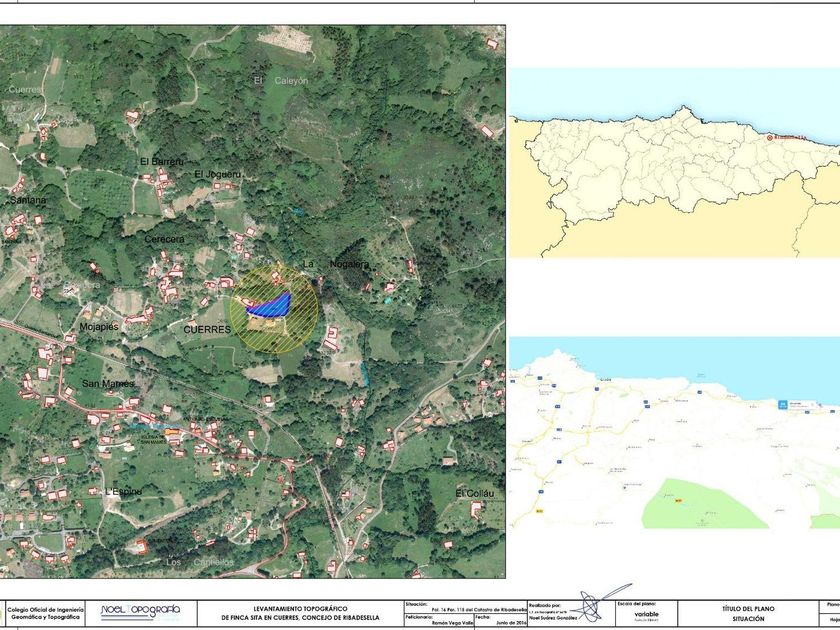Click the "Cerecera" place label

pos(164,239)
